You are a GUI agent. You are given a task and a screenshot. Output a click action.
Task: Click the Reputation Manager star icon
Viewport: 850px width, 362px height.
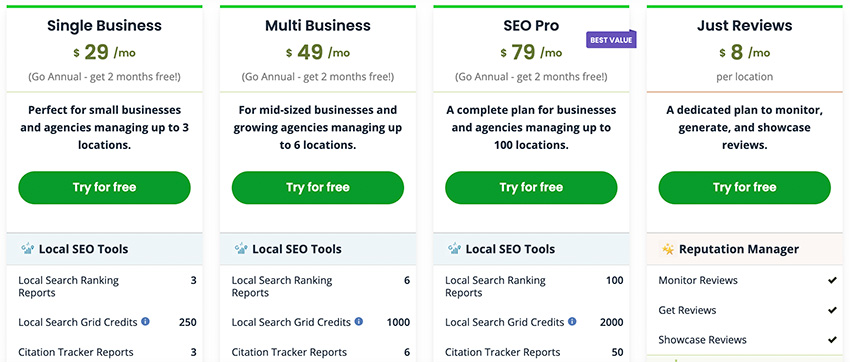(668, 249)
